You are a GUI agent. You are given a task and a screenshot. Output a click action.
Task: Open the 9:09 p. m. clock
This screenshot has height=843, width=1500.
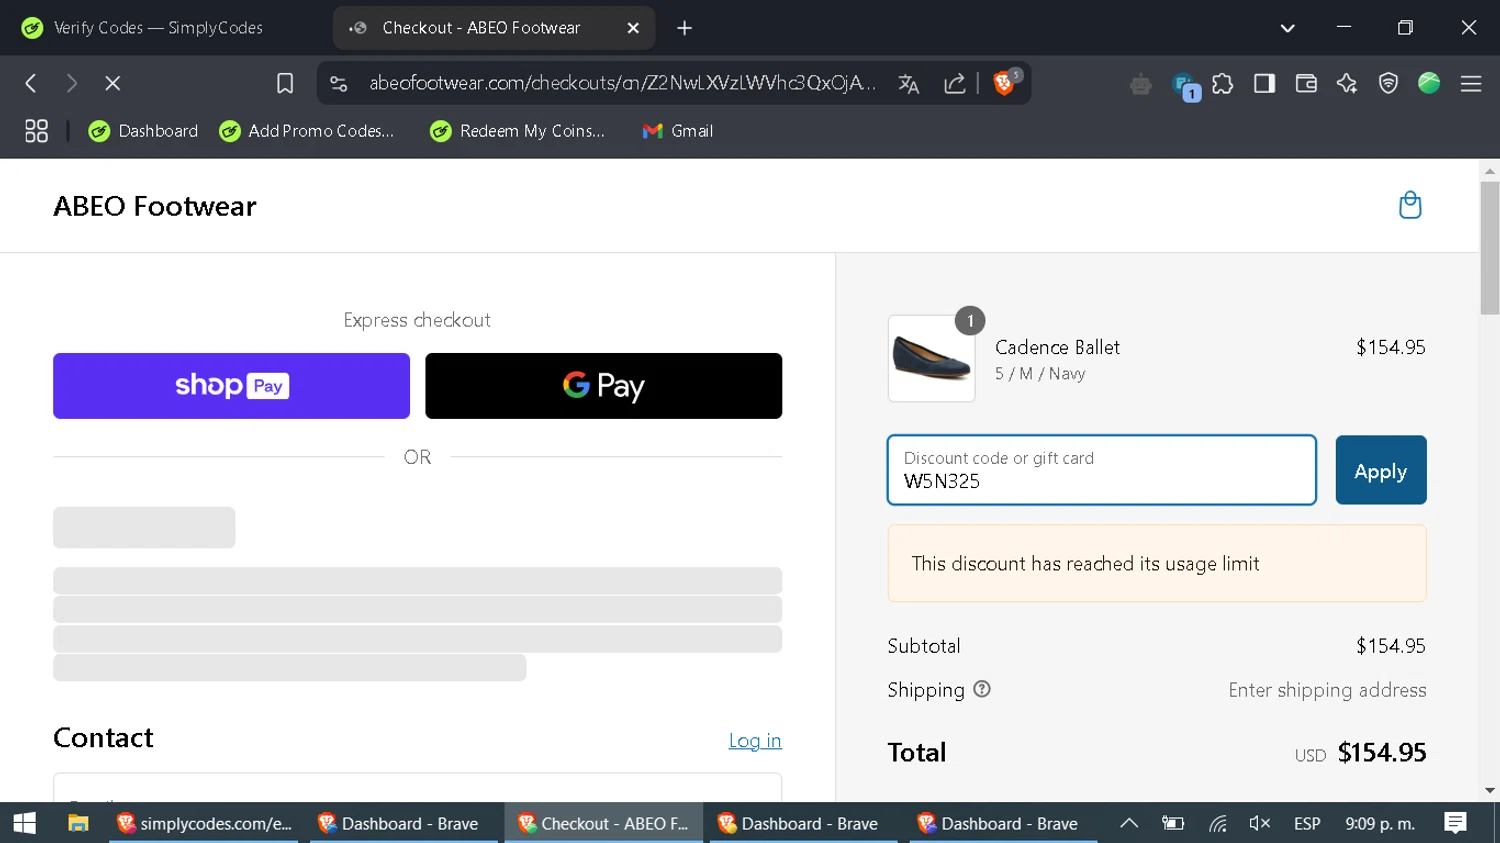pos(1380,823)
